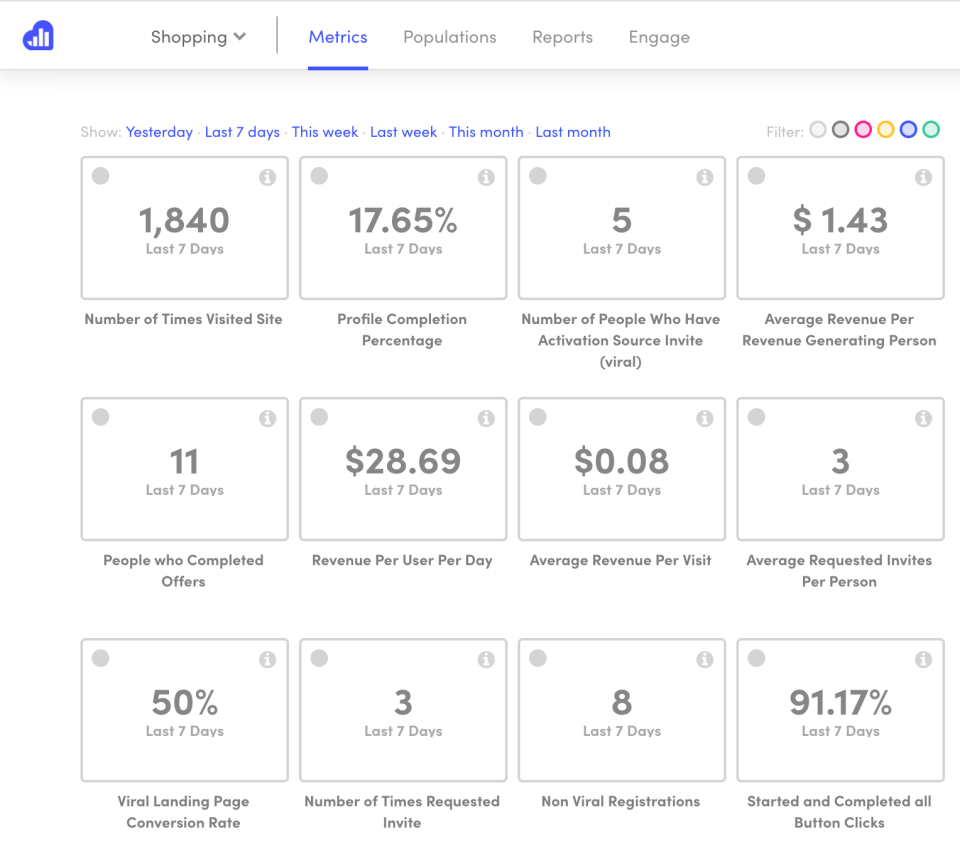Screen dimensions: 960x849
Task: Click info icon on Average Revenue Per Revenue Generating Person
Action: (x=922, y=176)
